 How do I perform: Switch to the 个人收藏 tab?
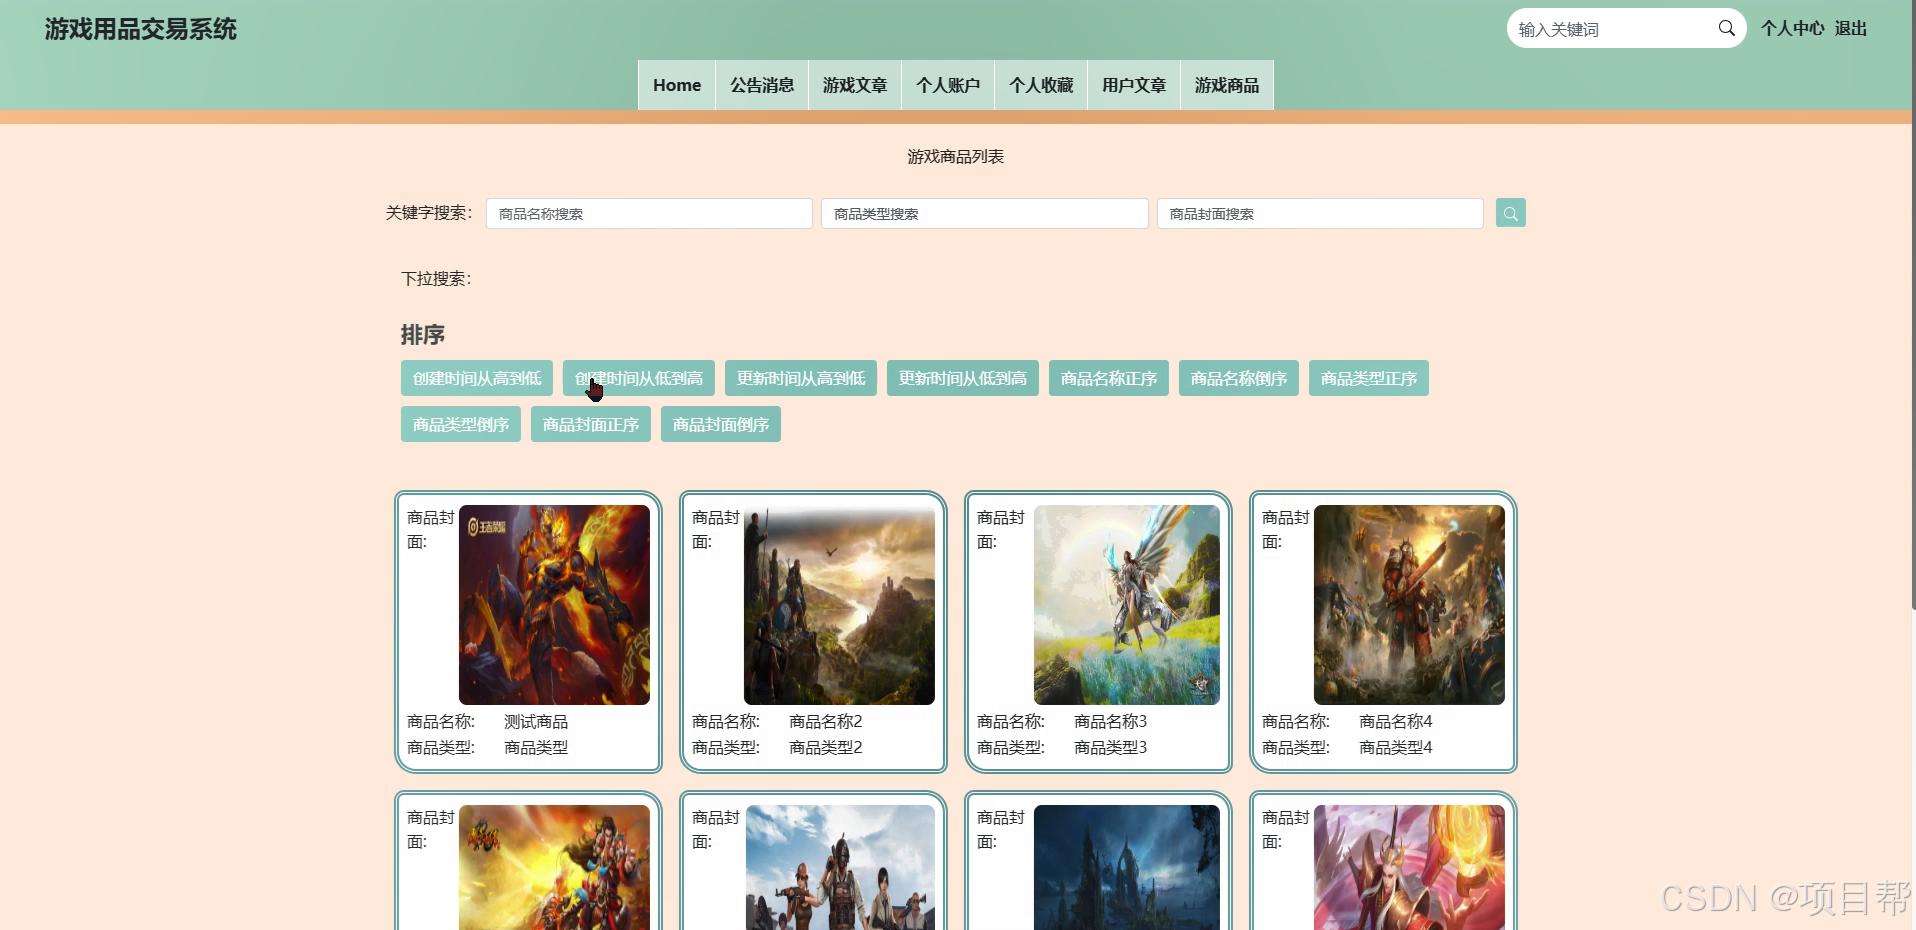tap(1041, 85)
